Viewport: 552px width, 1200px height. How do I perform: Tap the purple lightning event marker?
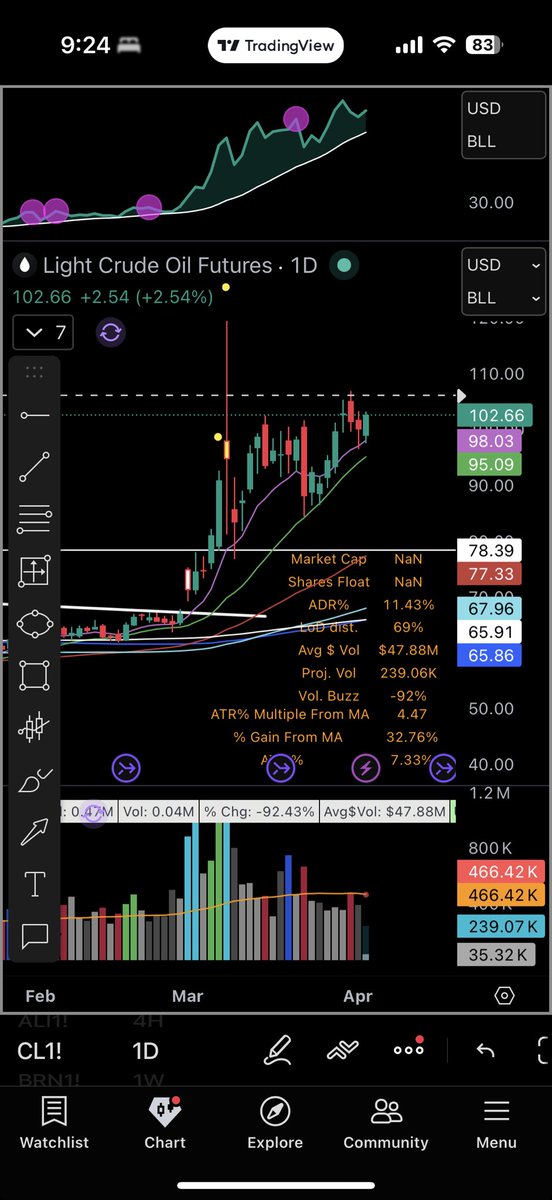(366, 768)
